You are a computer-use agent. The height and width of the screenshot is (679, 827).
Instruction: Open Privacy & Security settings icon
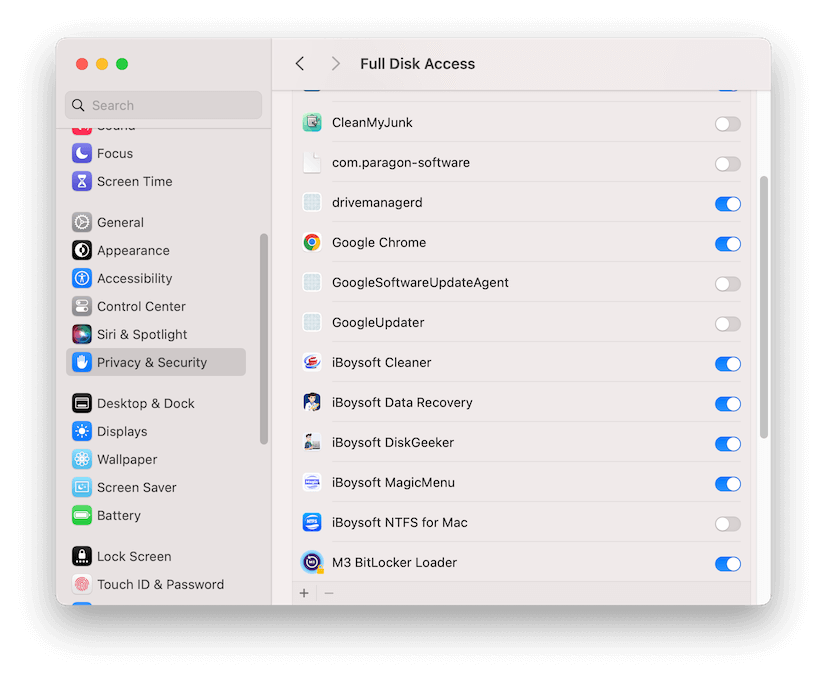click(x=82, y=362)
